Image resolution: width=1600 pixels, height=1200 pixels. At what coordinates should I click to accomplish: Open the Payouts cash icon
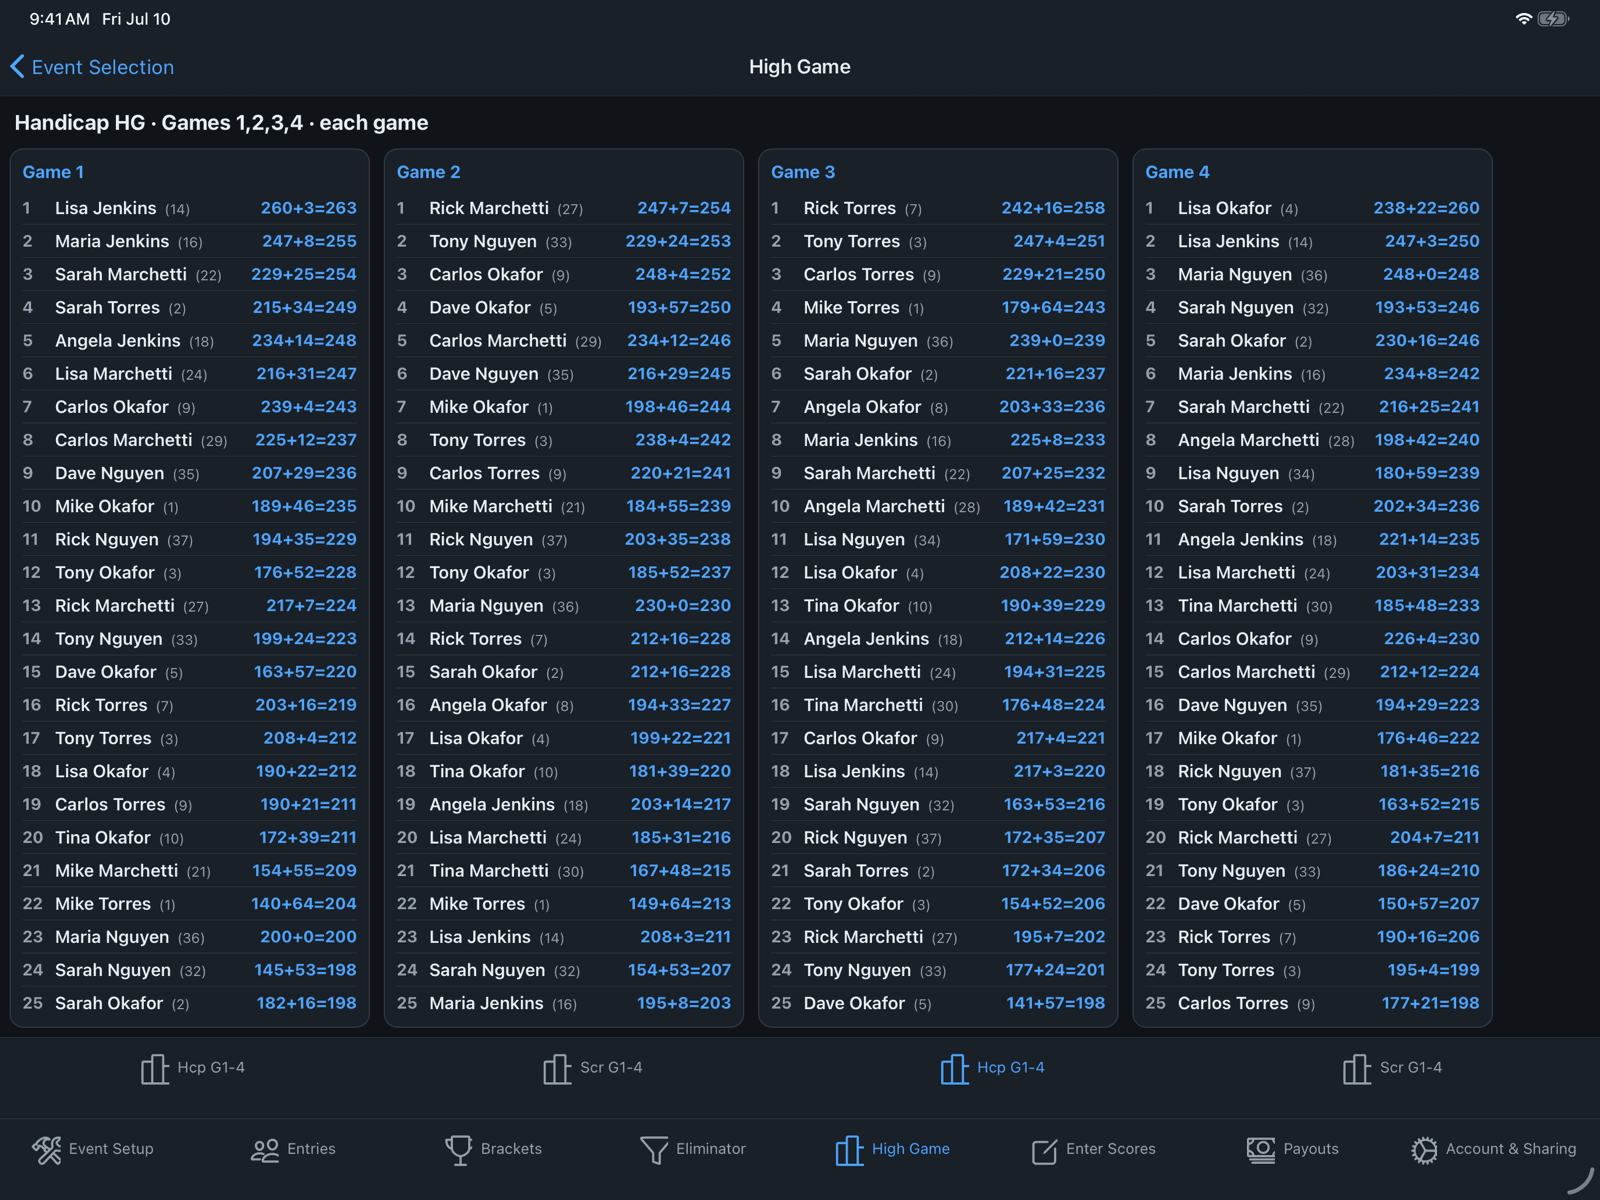[1261, 1150]
